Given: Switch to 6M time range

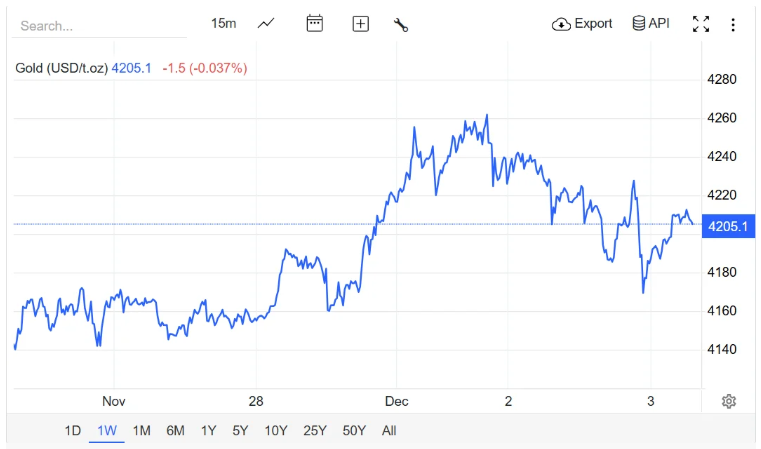Looking at the screenshot, I should click(x=175, y=431).
